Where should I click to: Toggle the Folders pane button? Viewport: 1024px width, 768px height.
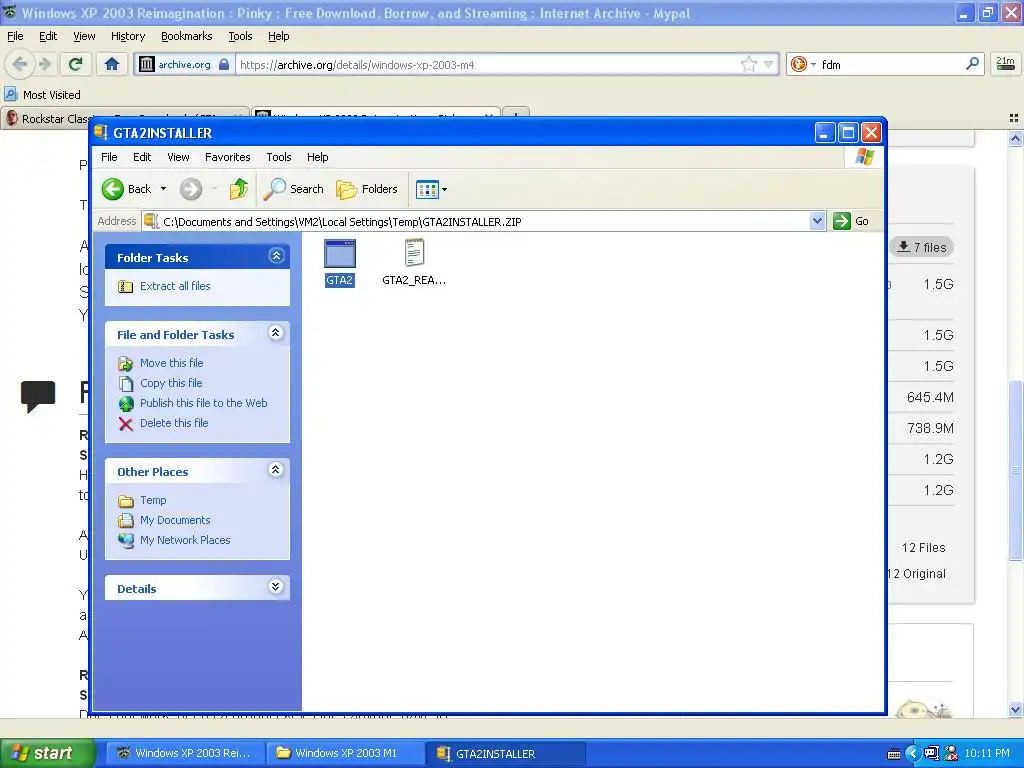click(x=366, y=189)
